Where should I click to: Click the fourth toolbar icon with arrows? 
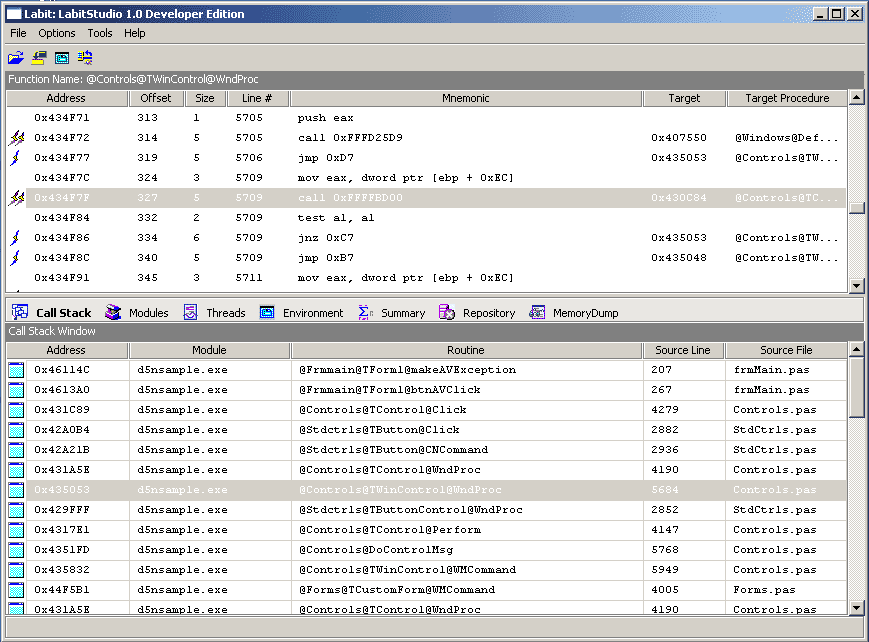[x=85, y=58]
